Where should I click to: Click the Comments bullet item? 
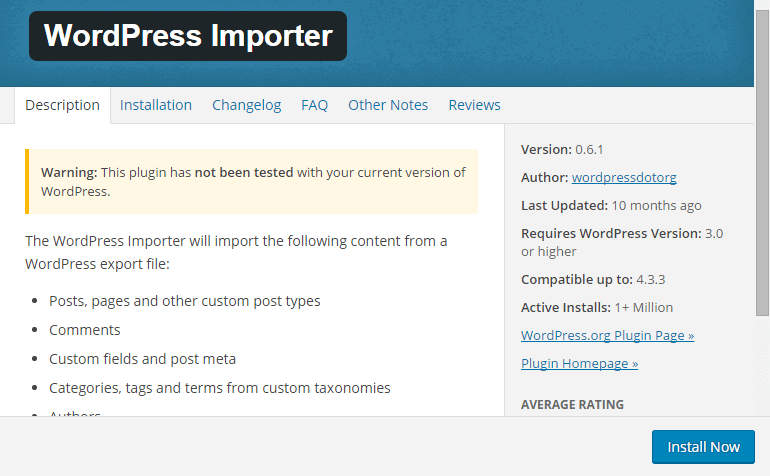84,330
